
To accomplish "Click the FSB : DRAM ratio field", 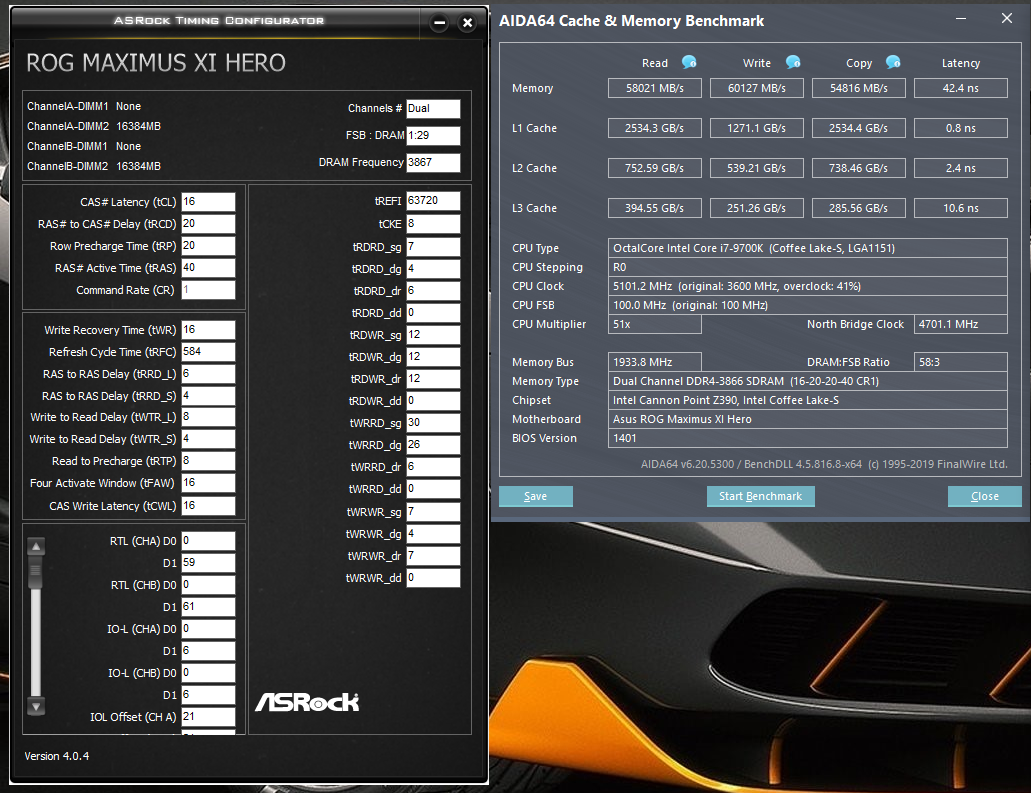I will (x=433, y=135).
